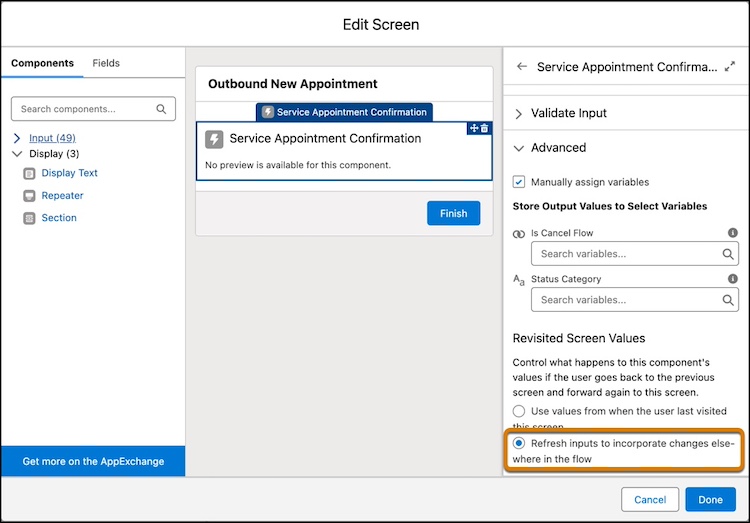
Task: Click the Done button
Action: (x=710, y=500)
